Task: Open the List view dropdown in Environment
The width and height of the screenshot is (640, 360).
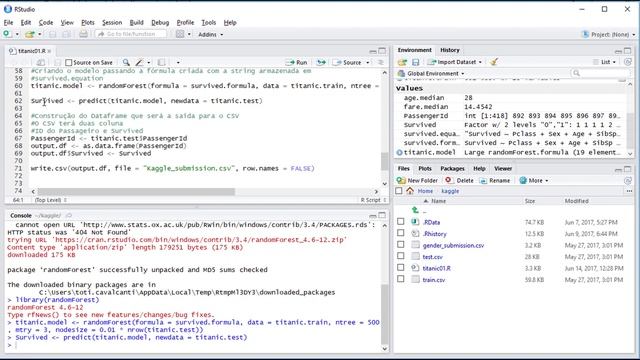Action: pyautogui.click(x=605, y=62)
